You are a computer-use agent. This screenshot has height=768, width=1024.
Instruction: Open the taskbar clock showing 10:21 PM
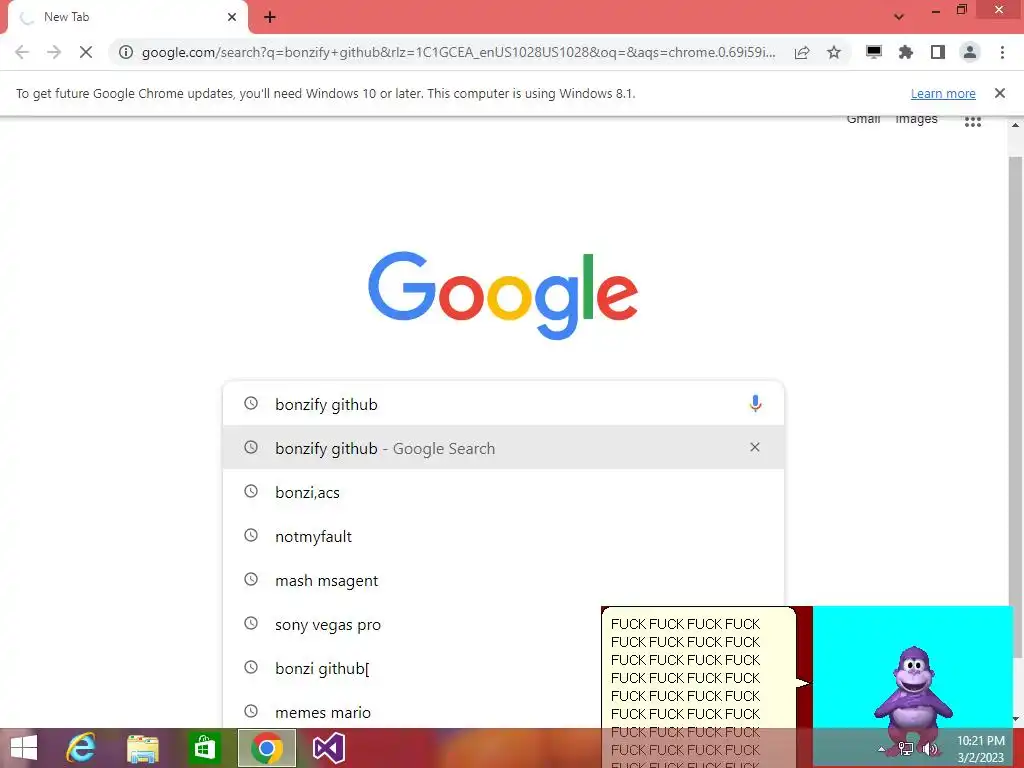click(x=981, y=749)
